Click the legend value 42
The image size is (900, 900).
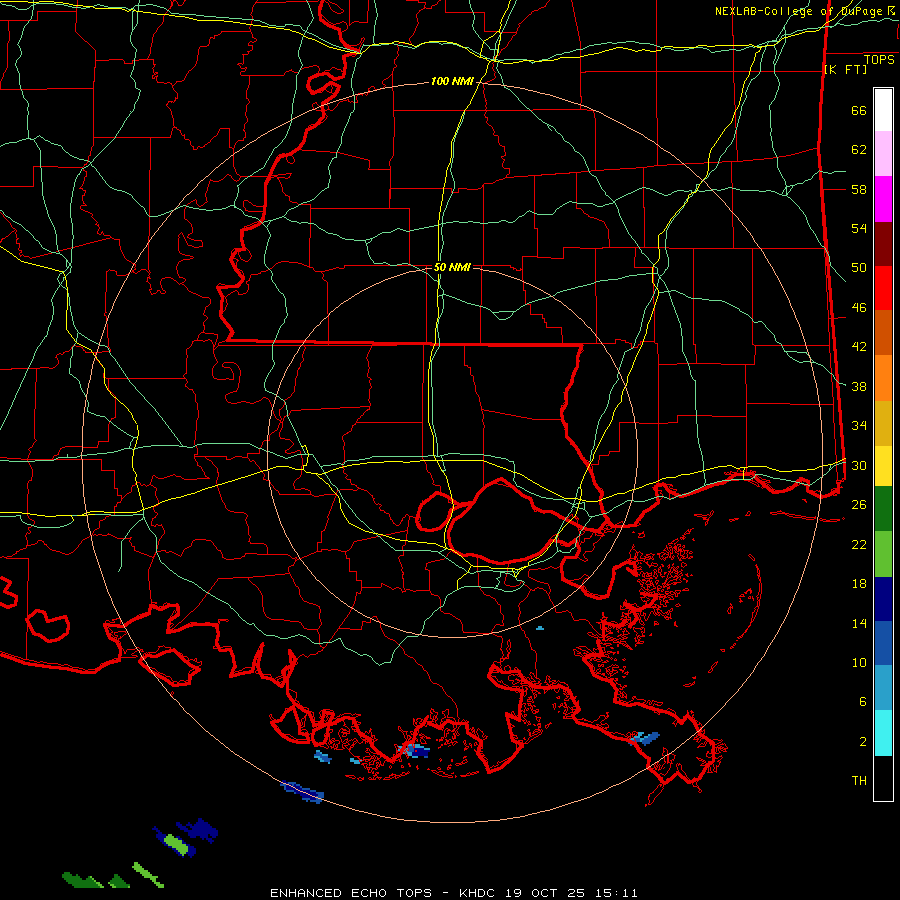tap(859, 347)
